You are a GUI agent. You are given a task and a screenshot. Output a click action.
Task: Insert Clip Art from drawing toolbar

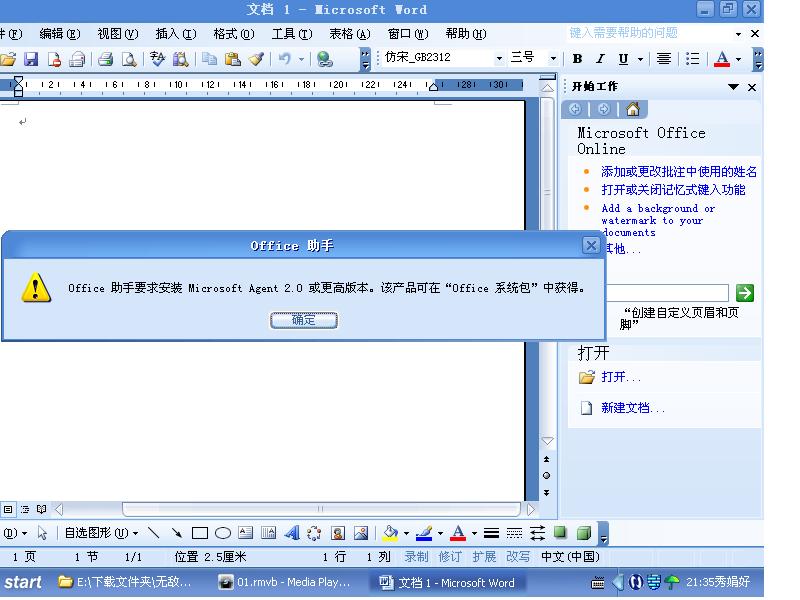[338, 533]
